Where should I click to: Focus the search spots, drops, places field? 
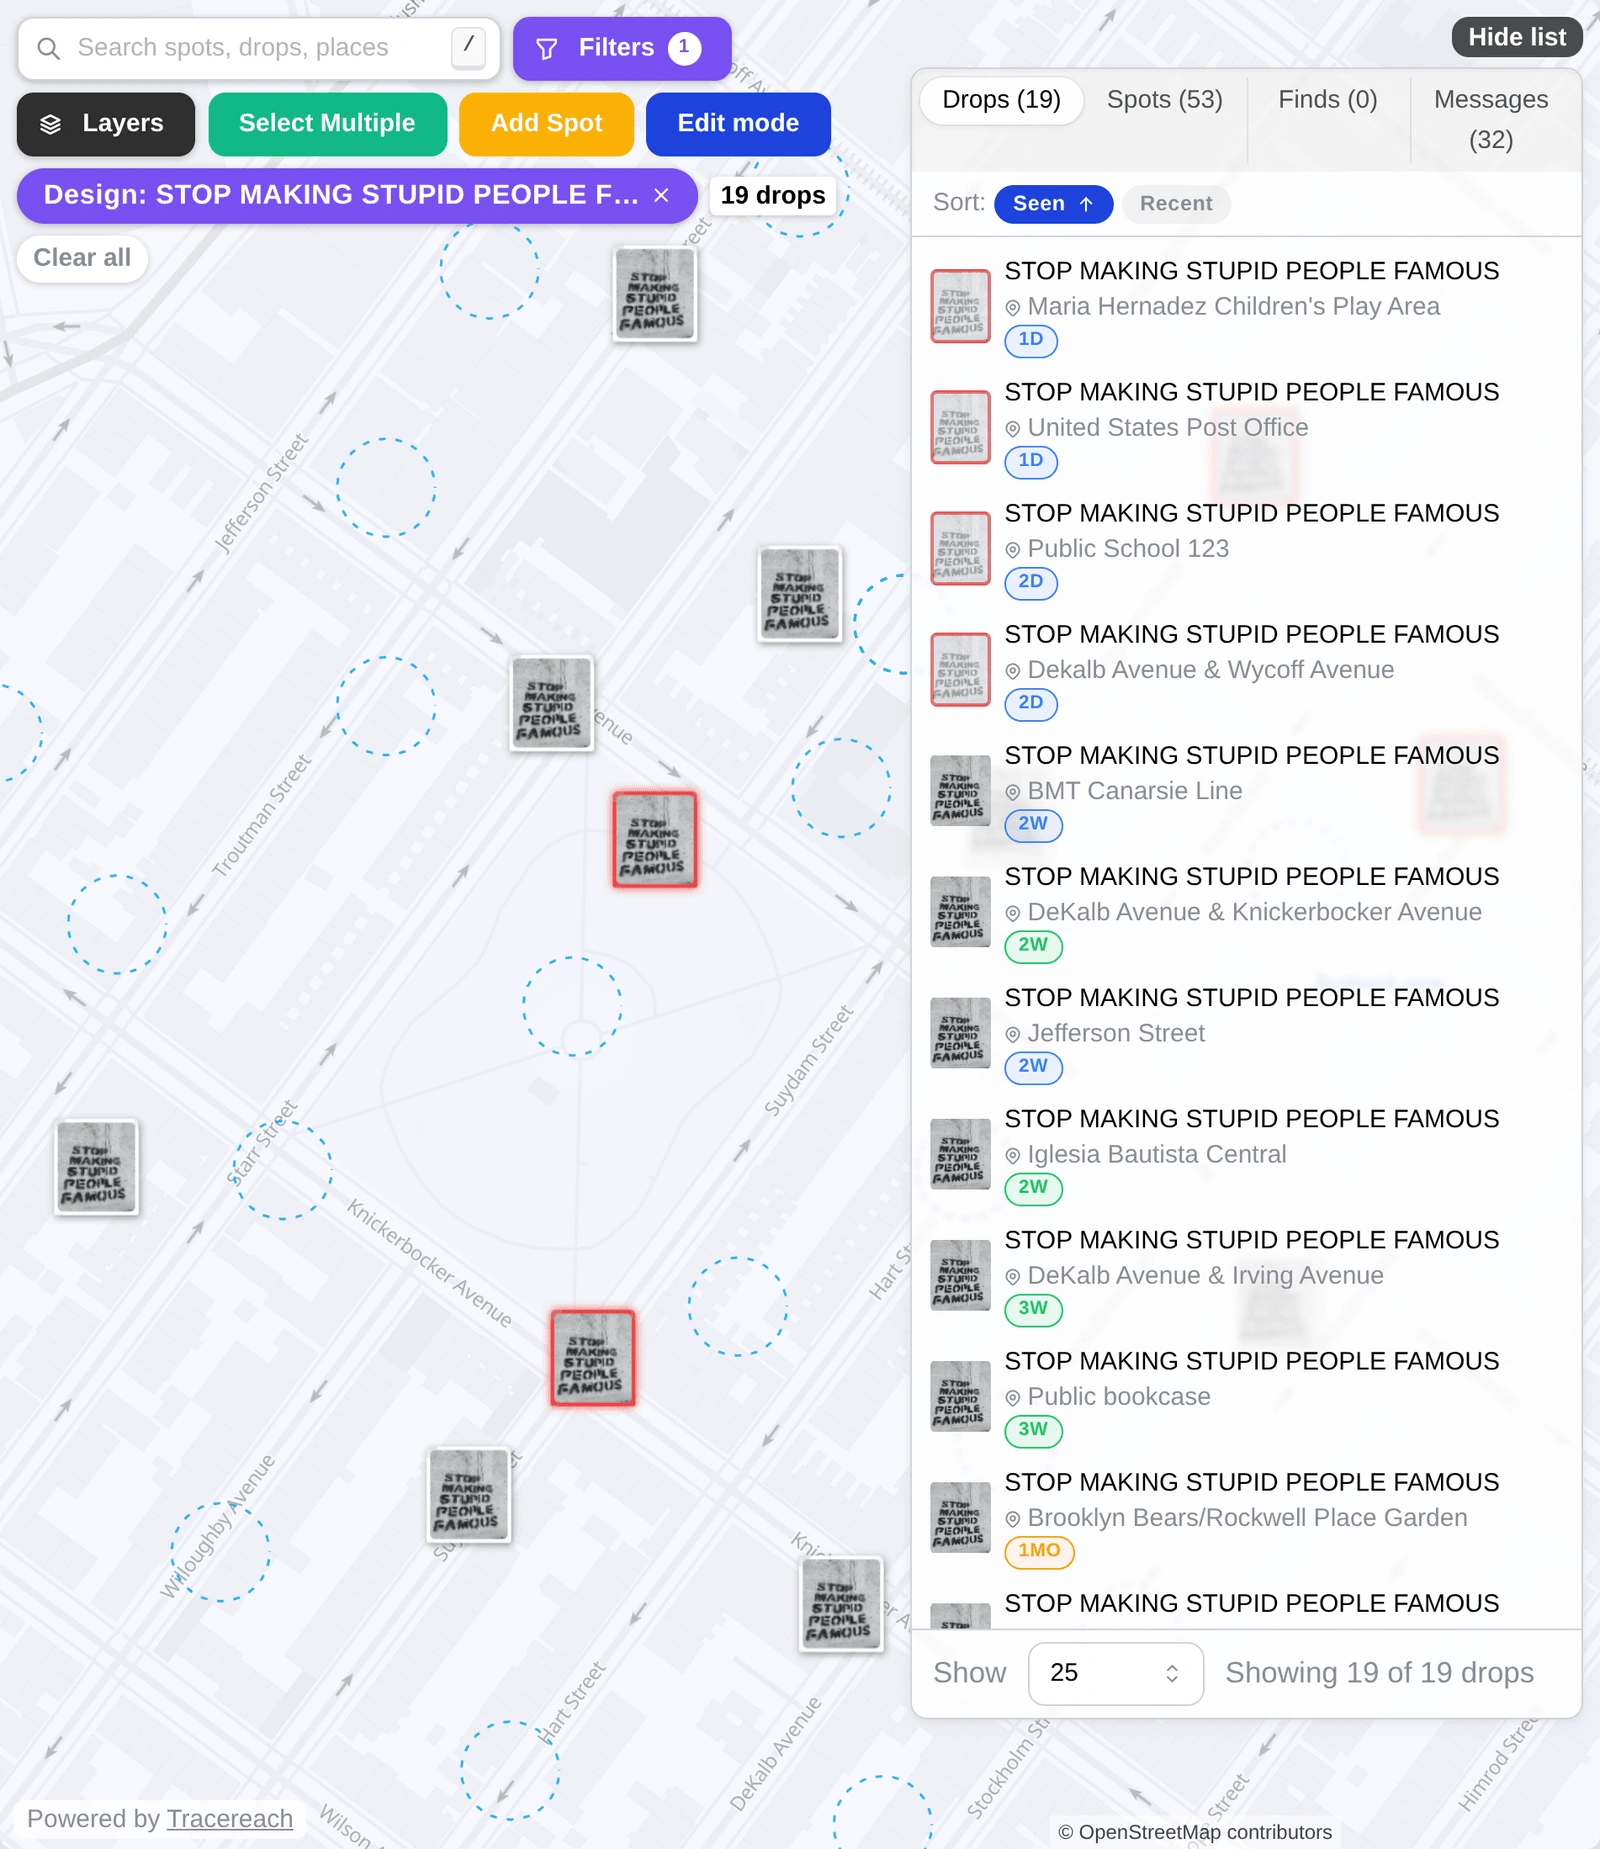(x=259, y=48)
